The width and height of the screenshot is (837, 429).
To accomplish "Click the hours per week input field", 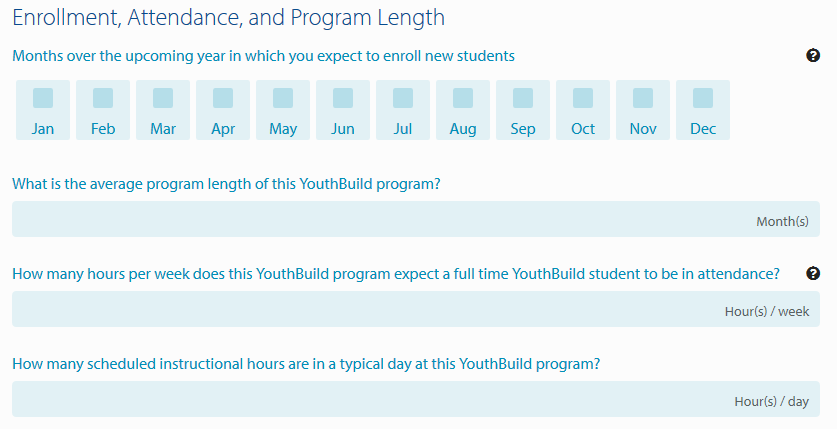I will tap(380, 310).
